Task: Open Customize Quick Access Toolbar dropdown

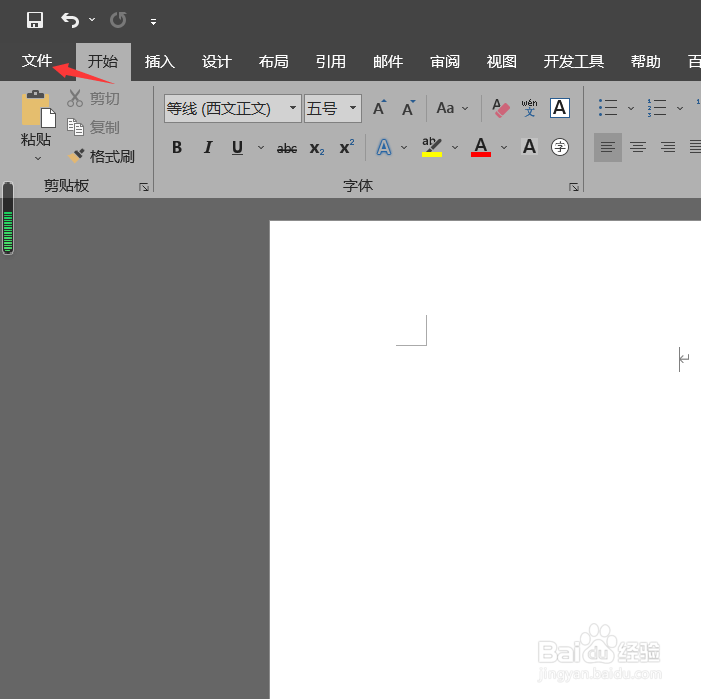Action: tap(153, 21)
